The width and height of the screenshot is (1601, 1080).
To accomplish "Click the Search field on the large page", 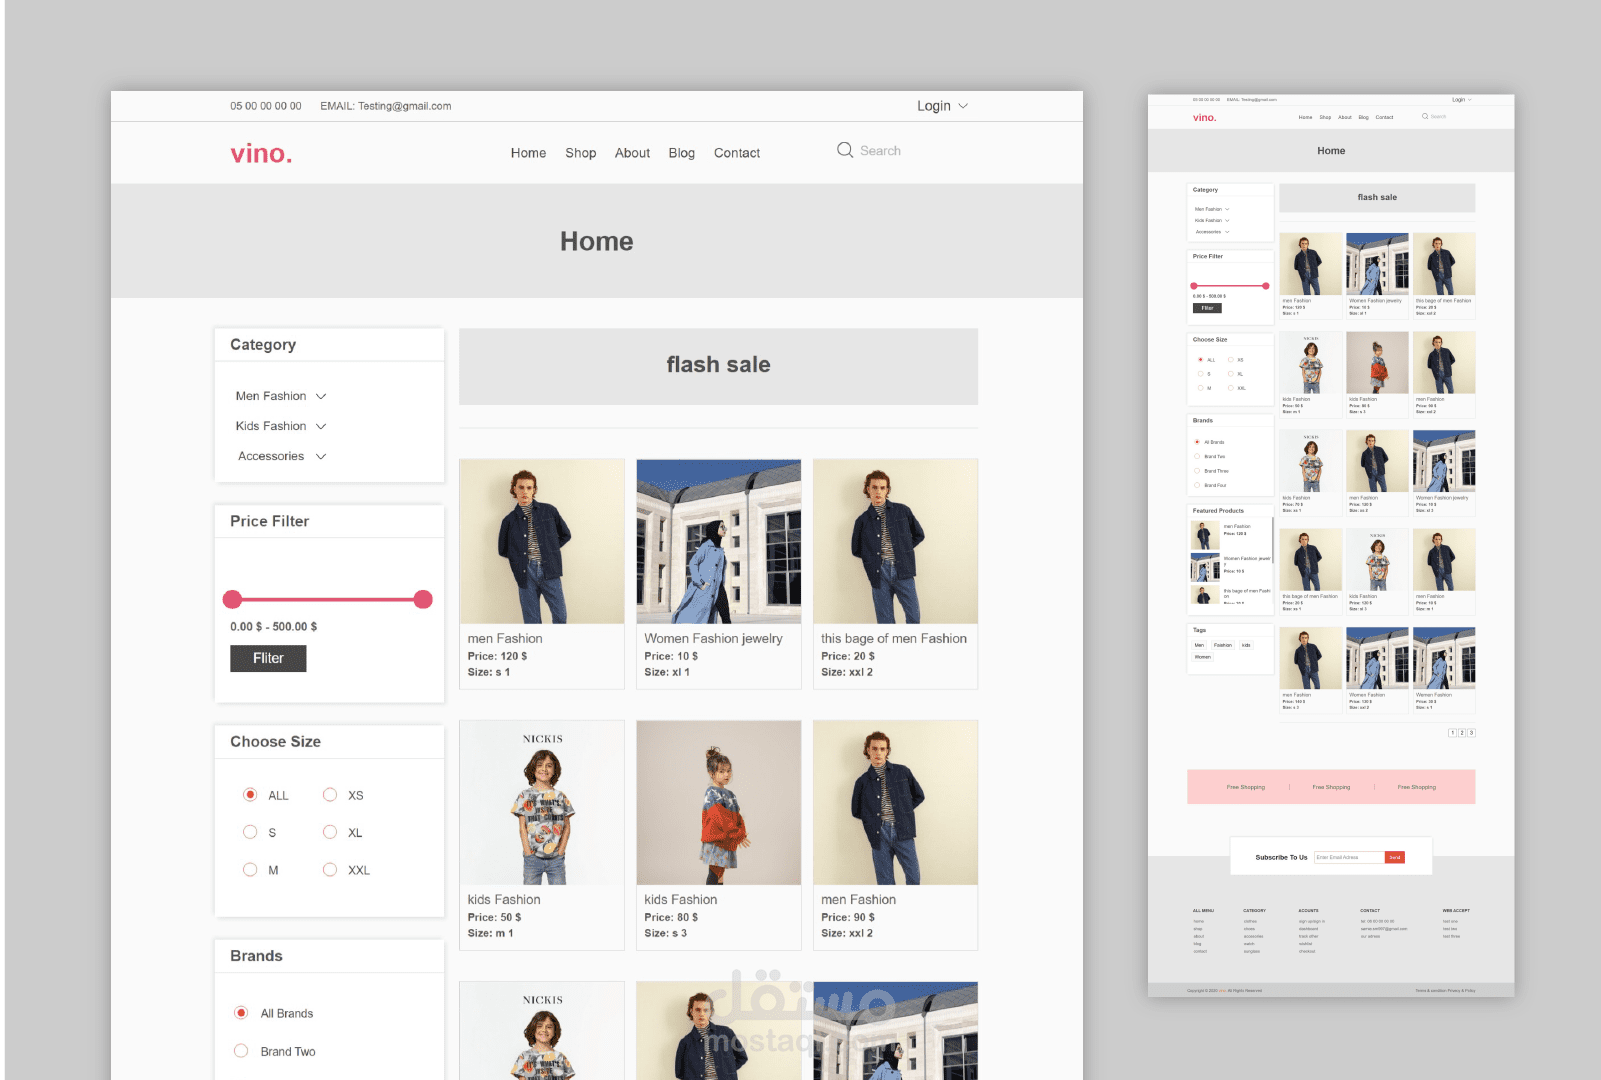I will (x=880, y=151).
